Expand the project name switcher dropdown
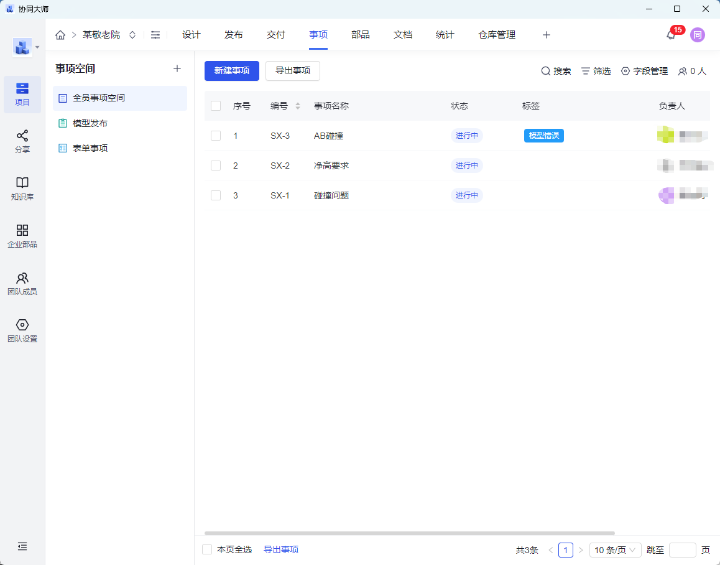720x565 pixels. coord(133,35)
